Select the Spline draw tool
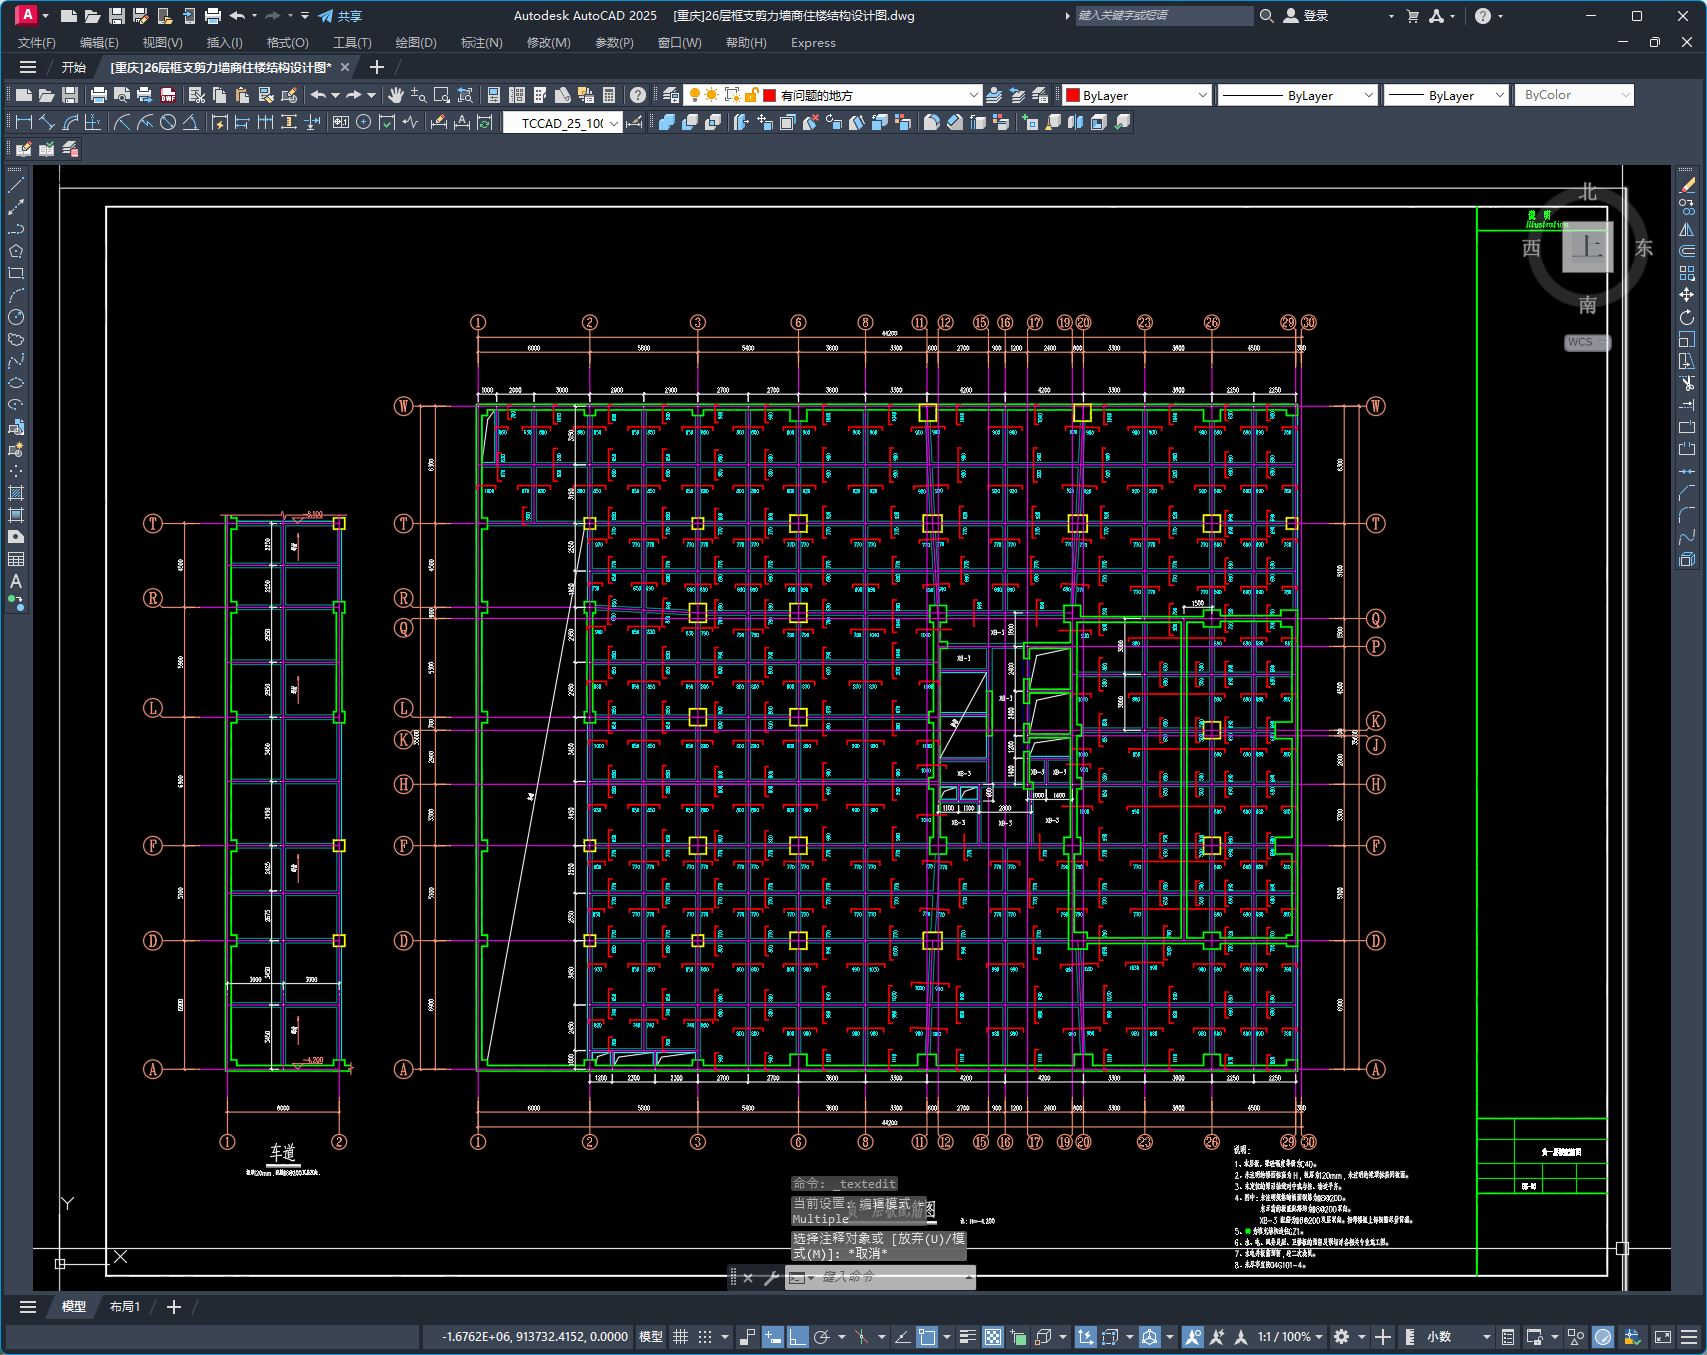 pyautogui.click(x=16, y=361)
